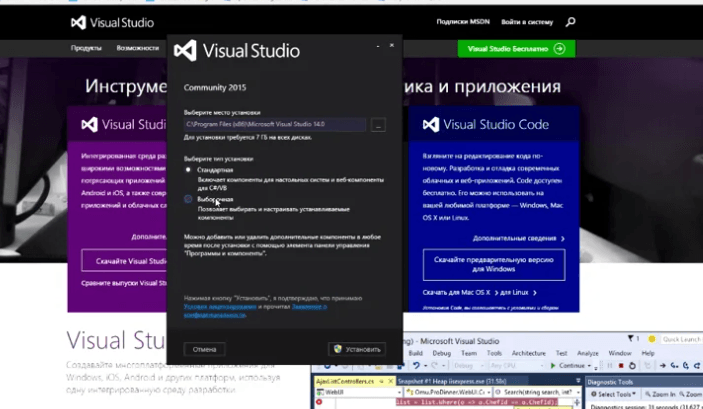The image size is (703, 409).
Task: Click the Скачайте Visual Studio download button
Action: point(124,261)
